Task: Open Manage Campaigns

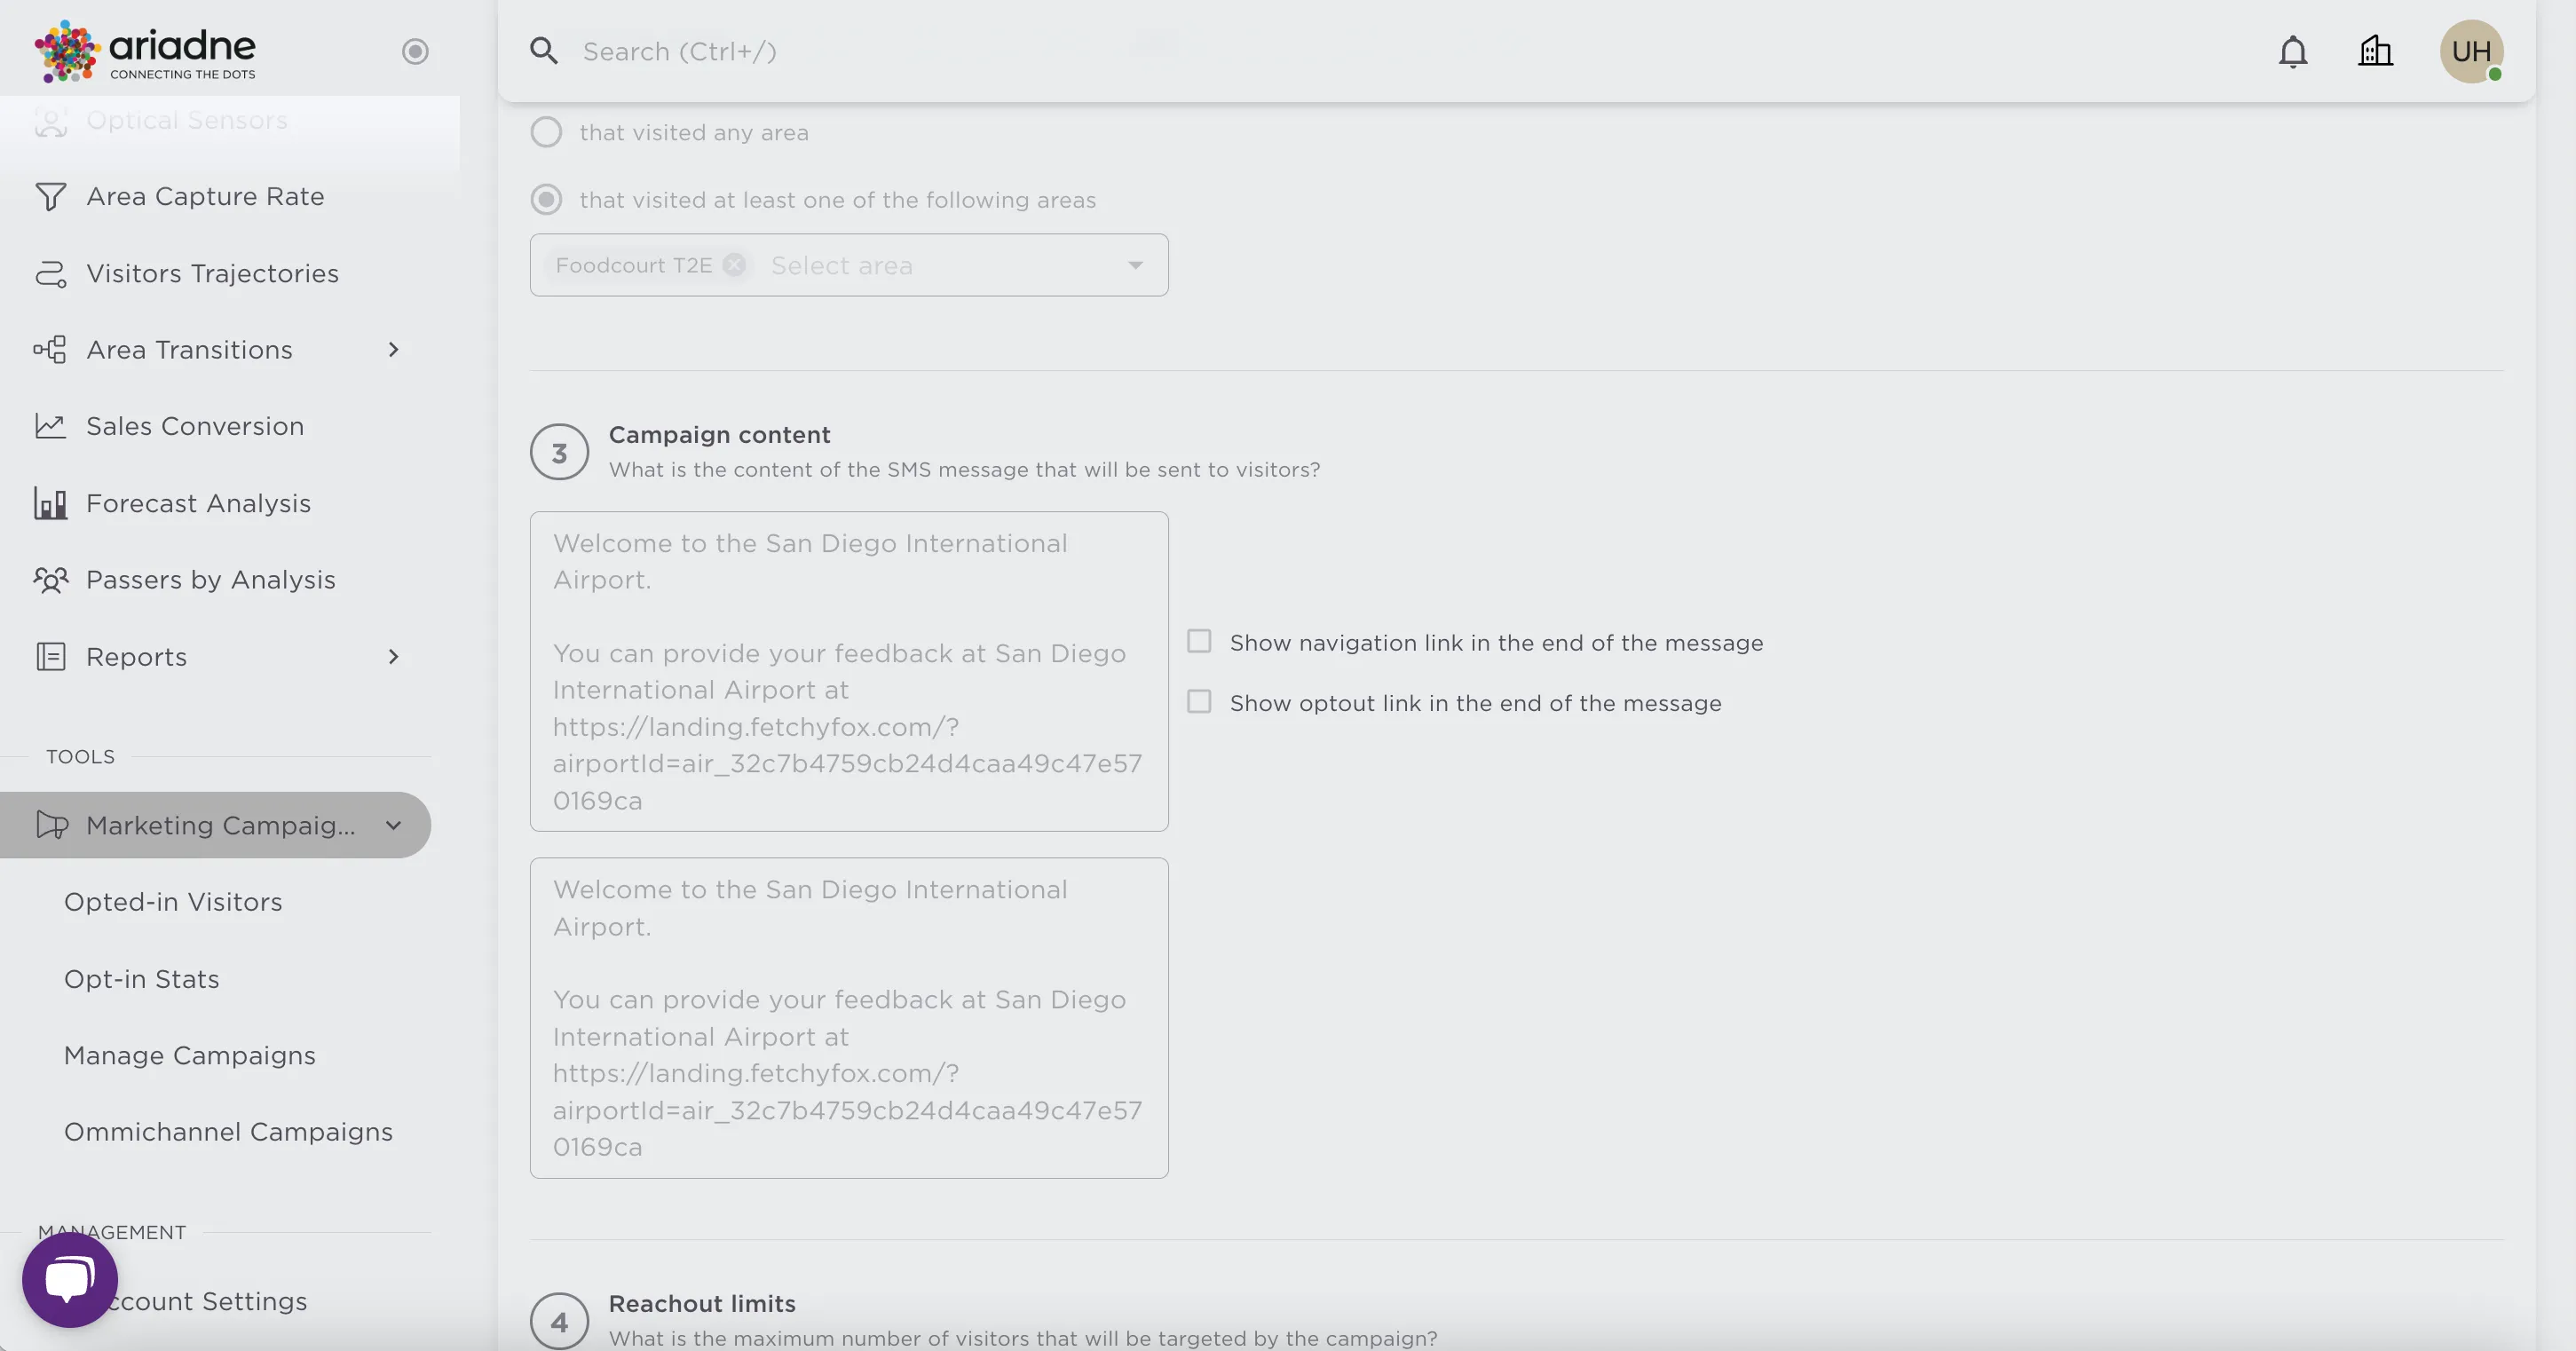Action: (189, 1054)
